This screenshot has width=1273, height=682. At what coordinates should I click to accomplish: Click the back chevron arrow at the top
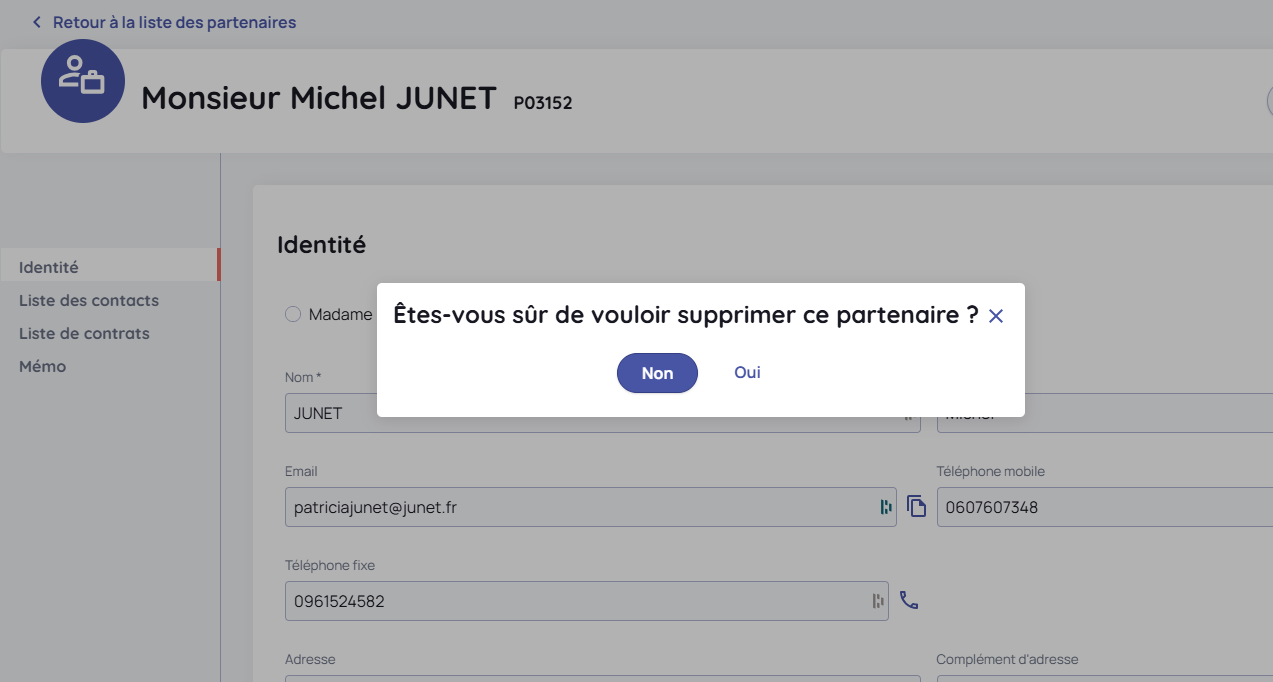[37, 22]
